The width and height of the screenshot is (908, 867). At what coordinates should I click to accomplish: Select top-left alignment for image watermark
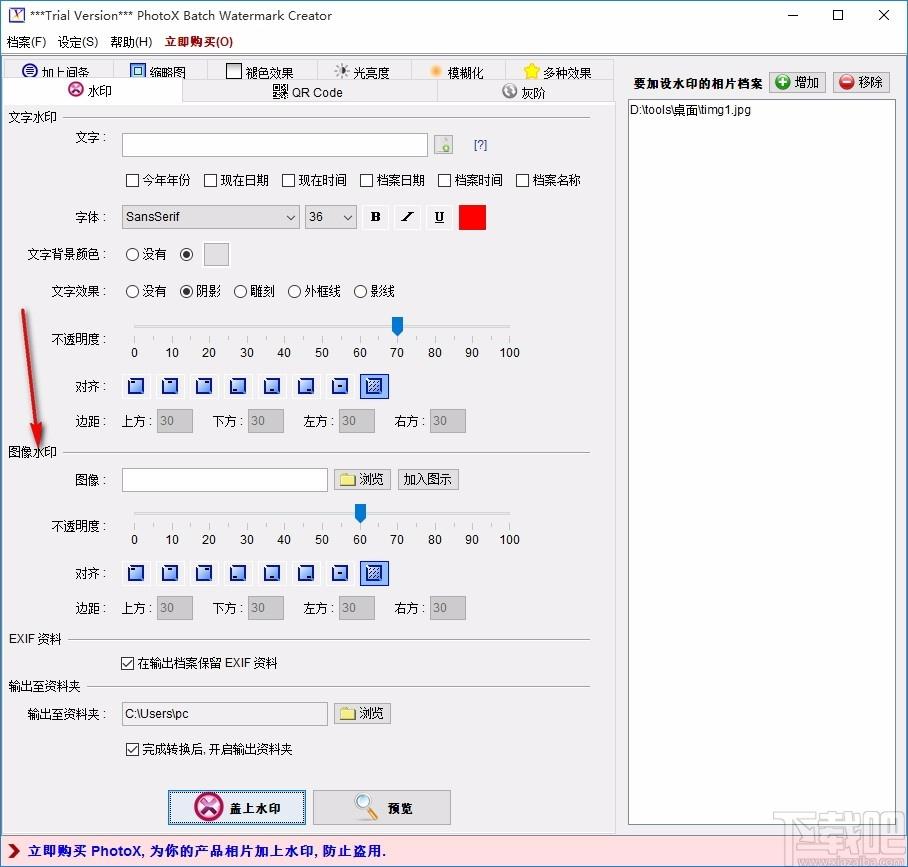coord(136,573)
